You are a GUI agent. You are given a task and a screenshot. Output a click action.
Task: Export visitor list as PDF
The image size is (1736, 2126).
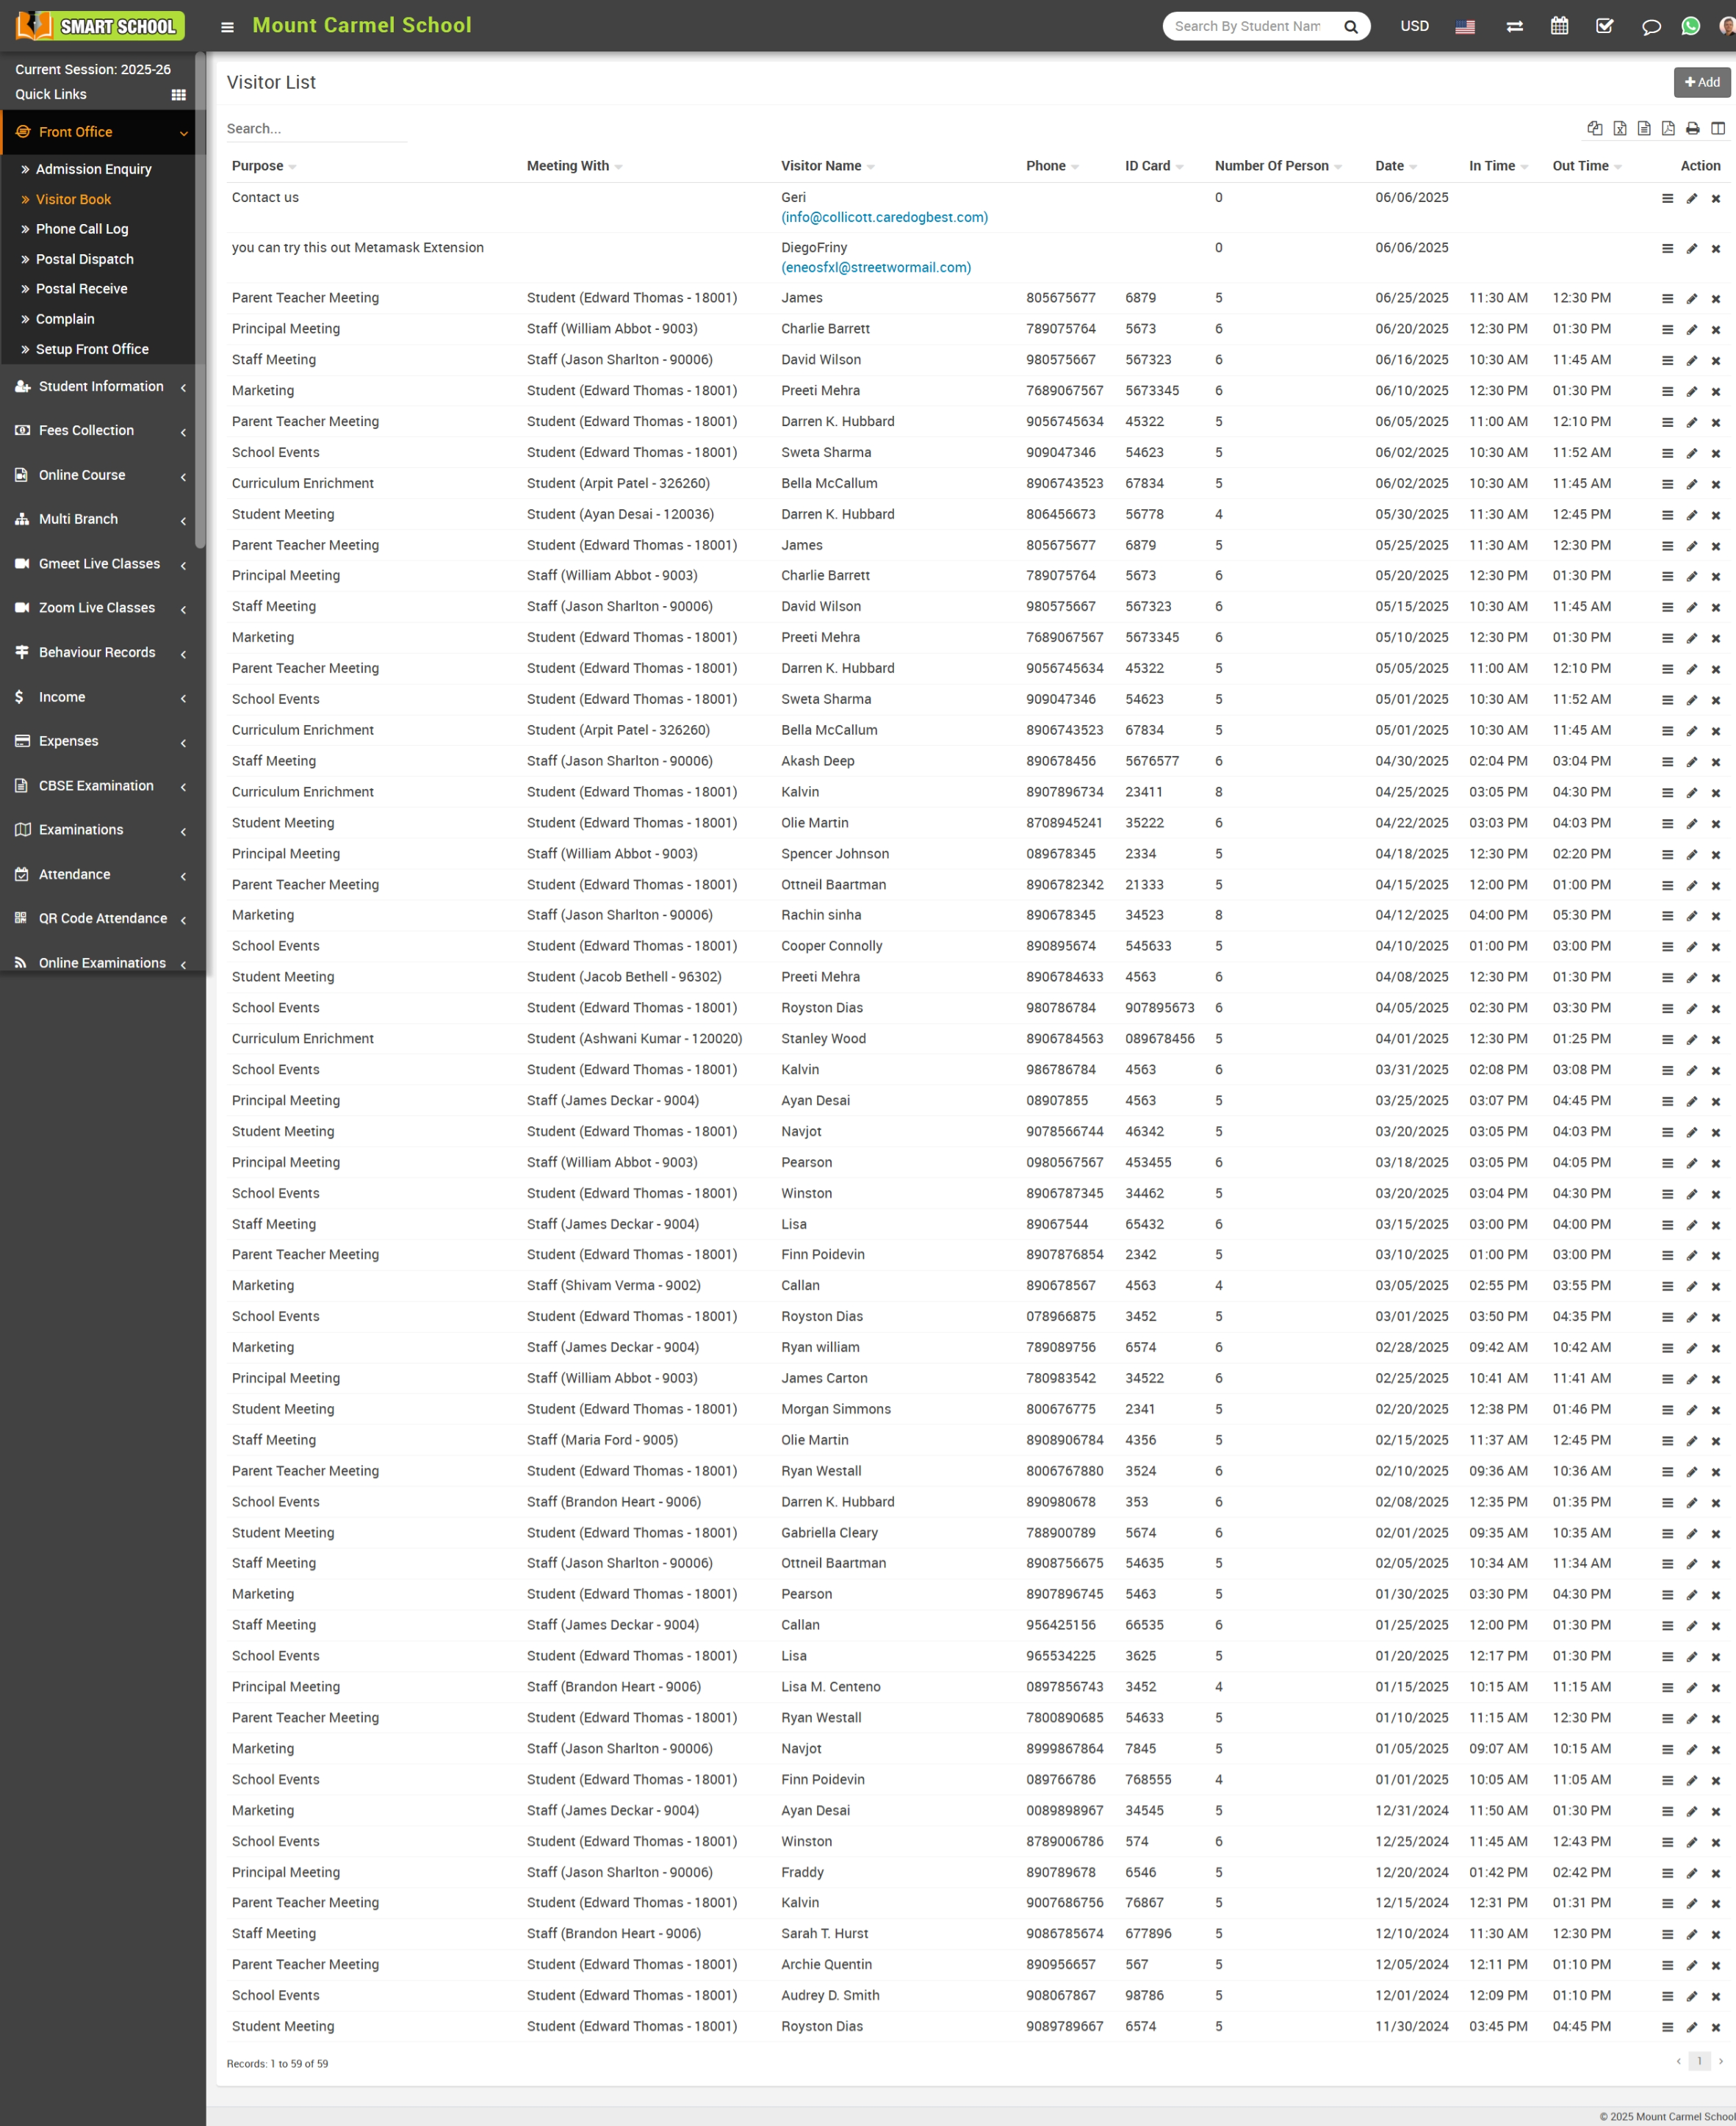pos(1668,128)
